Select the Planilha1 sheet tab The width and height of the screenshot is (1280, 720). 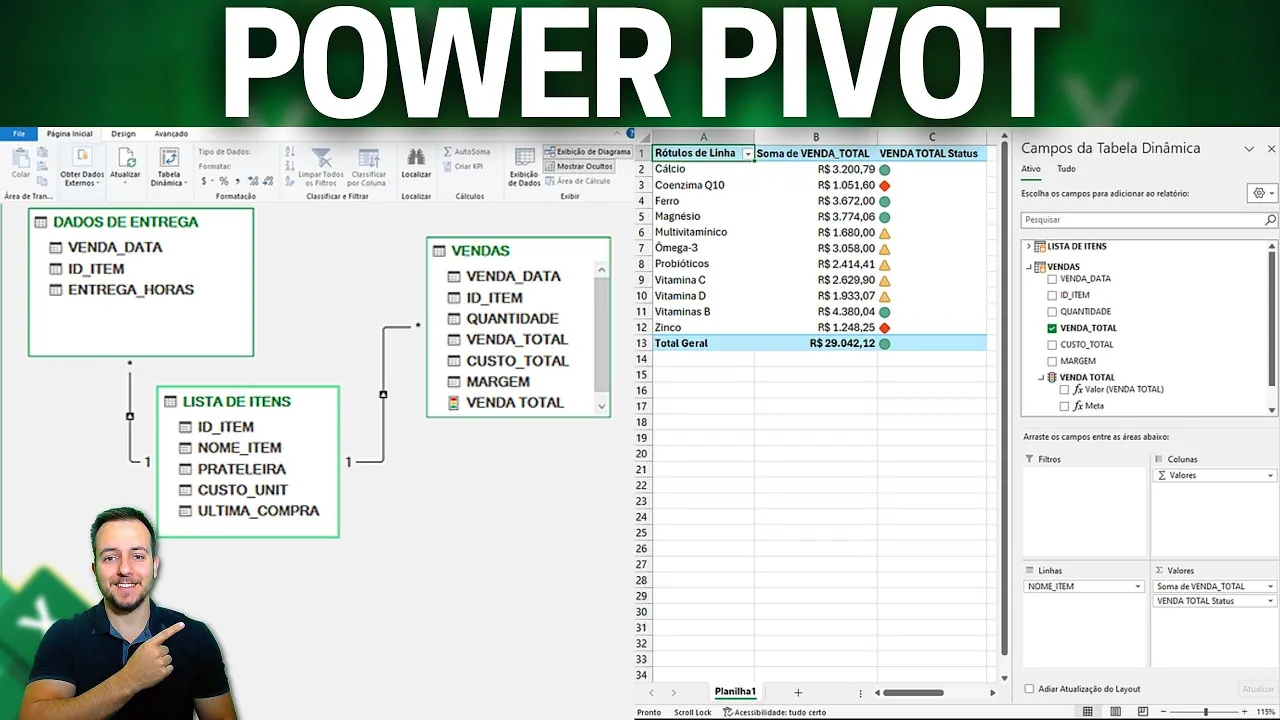(x=735, y=692)
